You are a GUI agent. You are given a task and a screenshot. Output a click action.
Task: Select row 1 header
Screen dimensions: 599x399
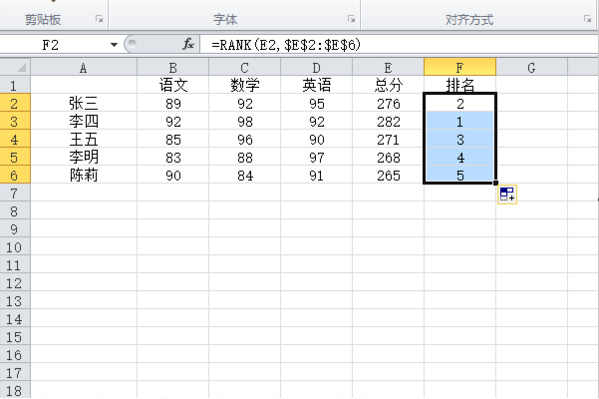[x=15, y=85]
